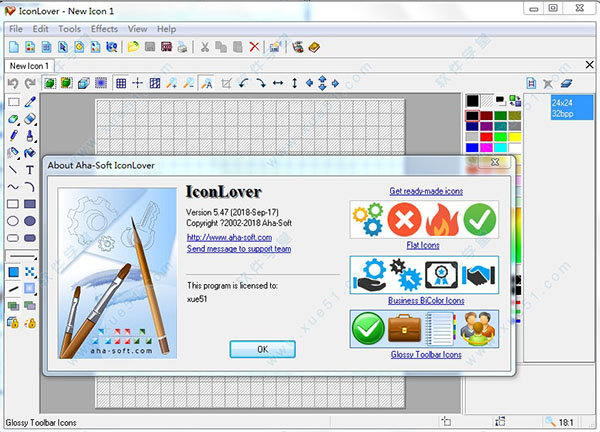Viewport: 600px width, 432px height.
Task: Open the Edit menu
Action: [x=40, y=29]
